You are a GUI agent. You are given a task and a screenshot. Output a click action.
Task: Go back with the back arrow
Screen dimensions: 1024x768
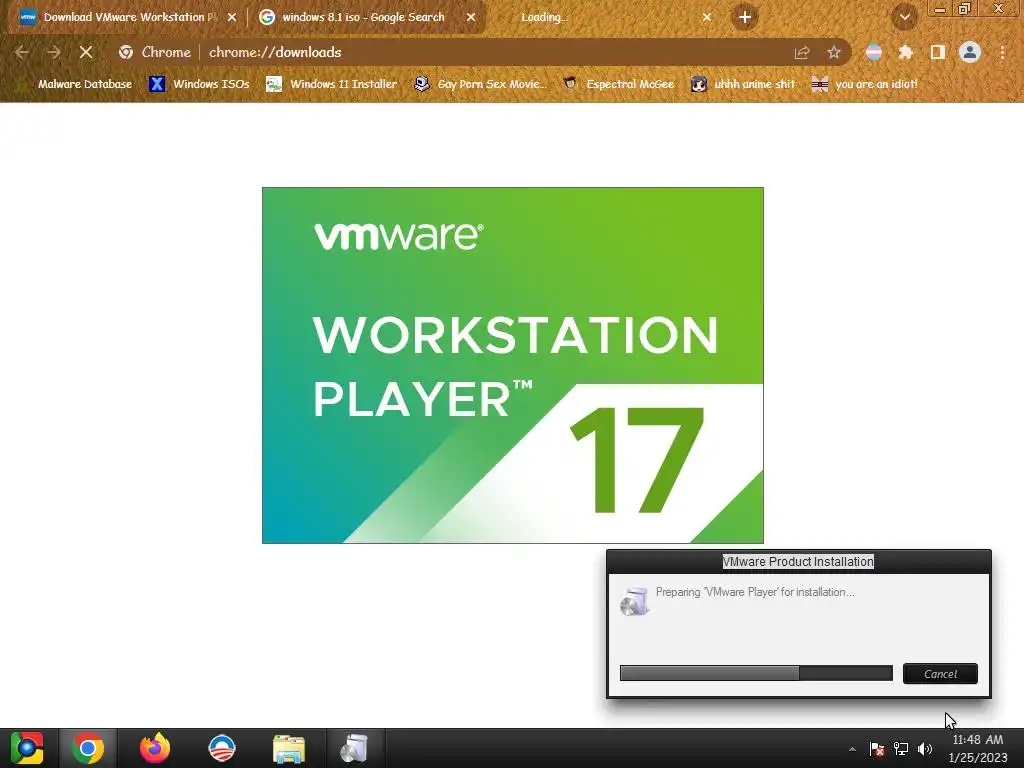(22, 52)
